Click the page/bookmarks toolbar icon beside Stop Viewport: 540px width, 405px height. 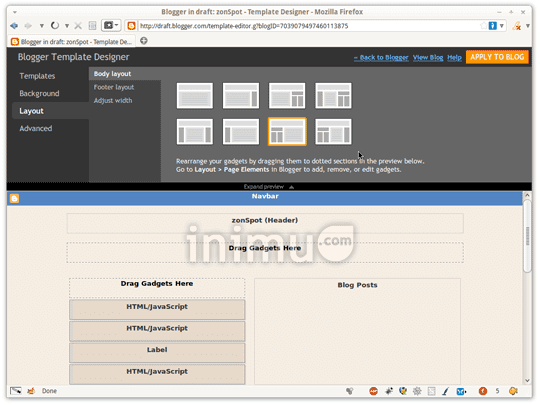tap(92, 25)
